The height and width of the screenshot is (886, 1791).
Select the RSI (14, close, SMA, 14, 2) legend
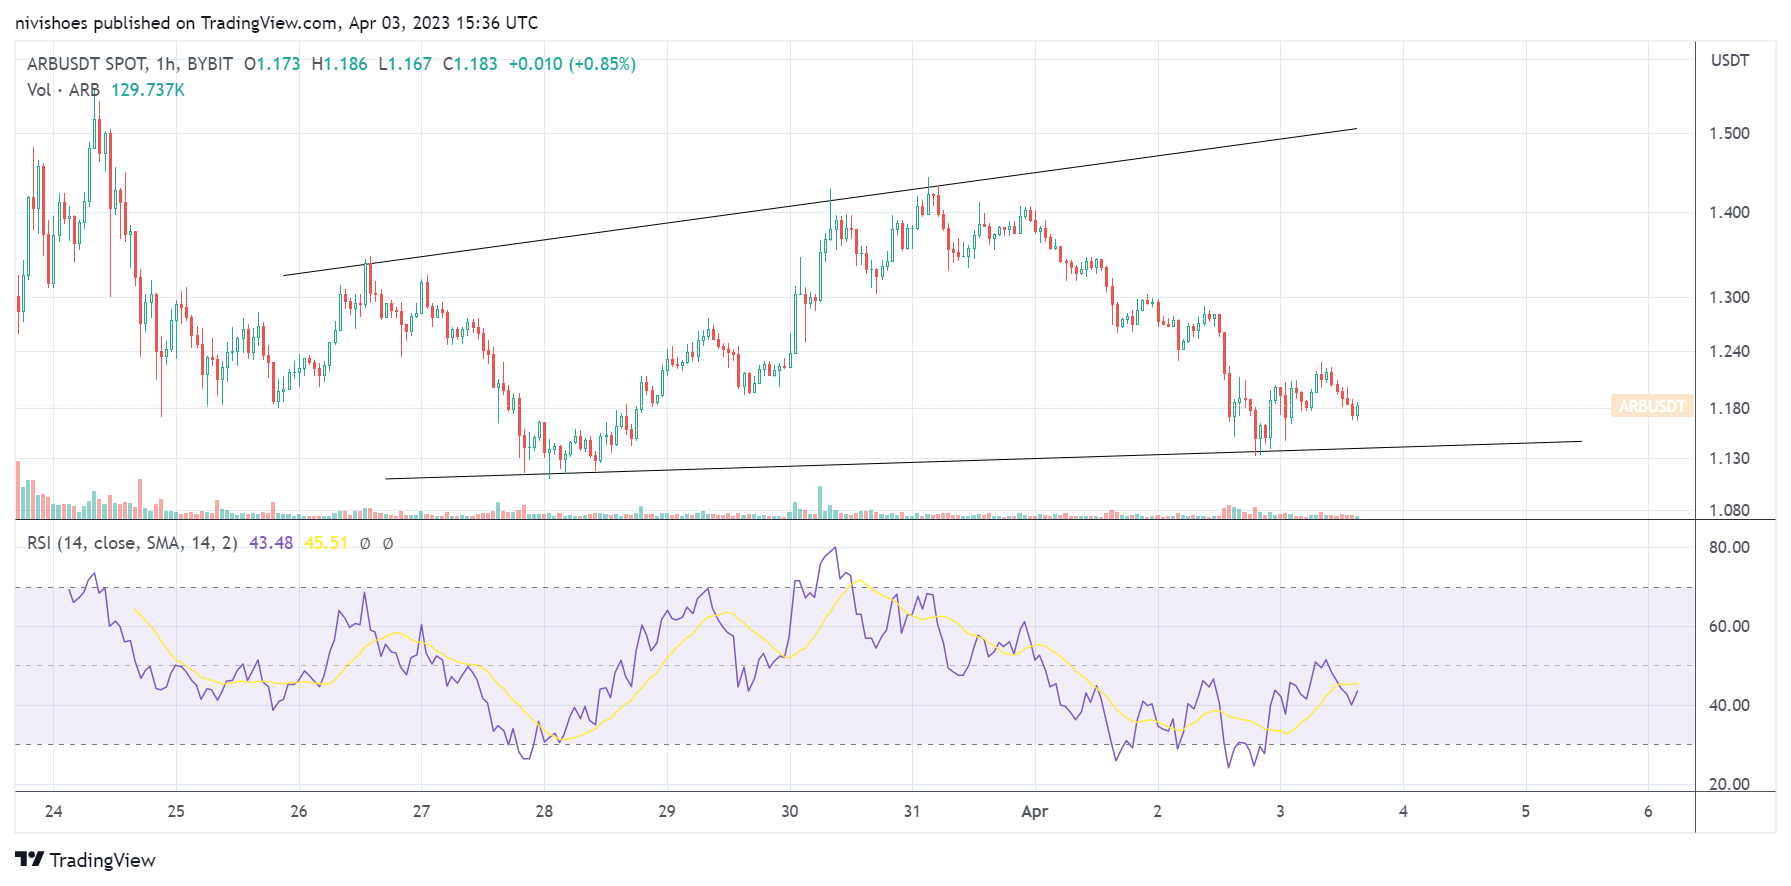(132, 543)
